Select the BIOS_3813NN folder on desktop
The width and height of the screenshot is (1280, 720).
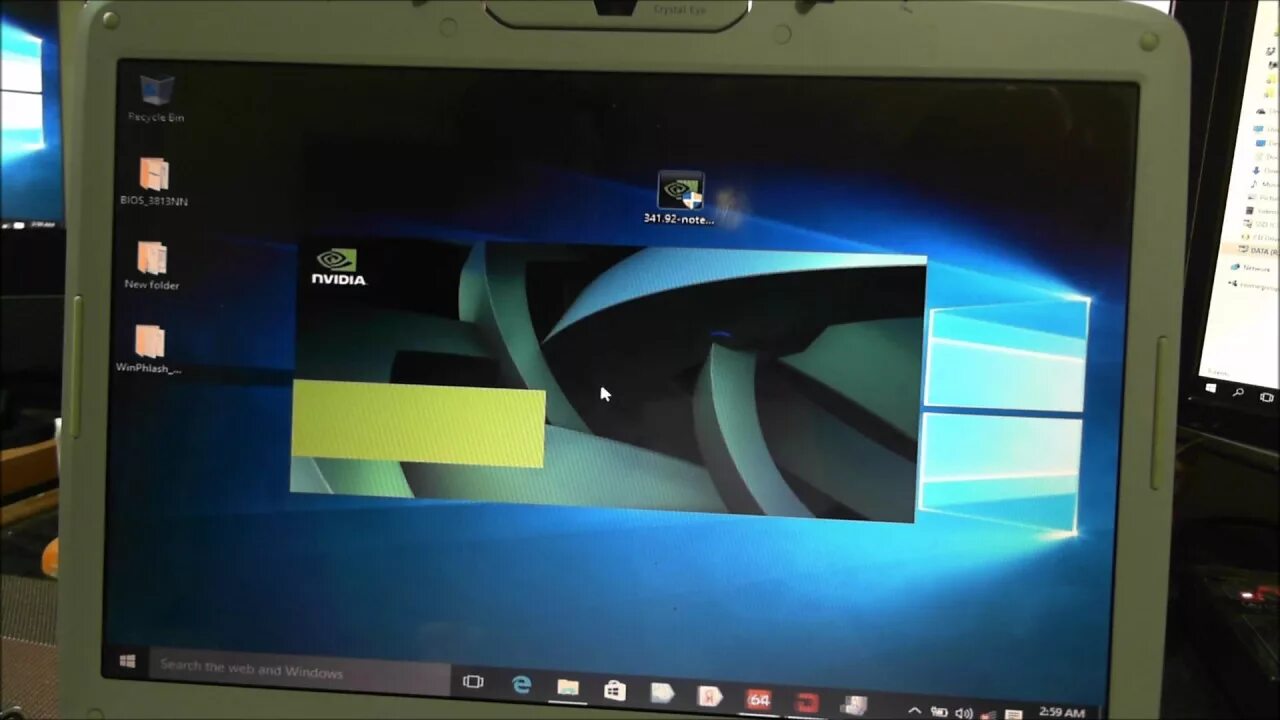click(x=154, y=182)
